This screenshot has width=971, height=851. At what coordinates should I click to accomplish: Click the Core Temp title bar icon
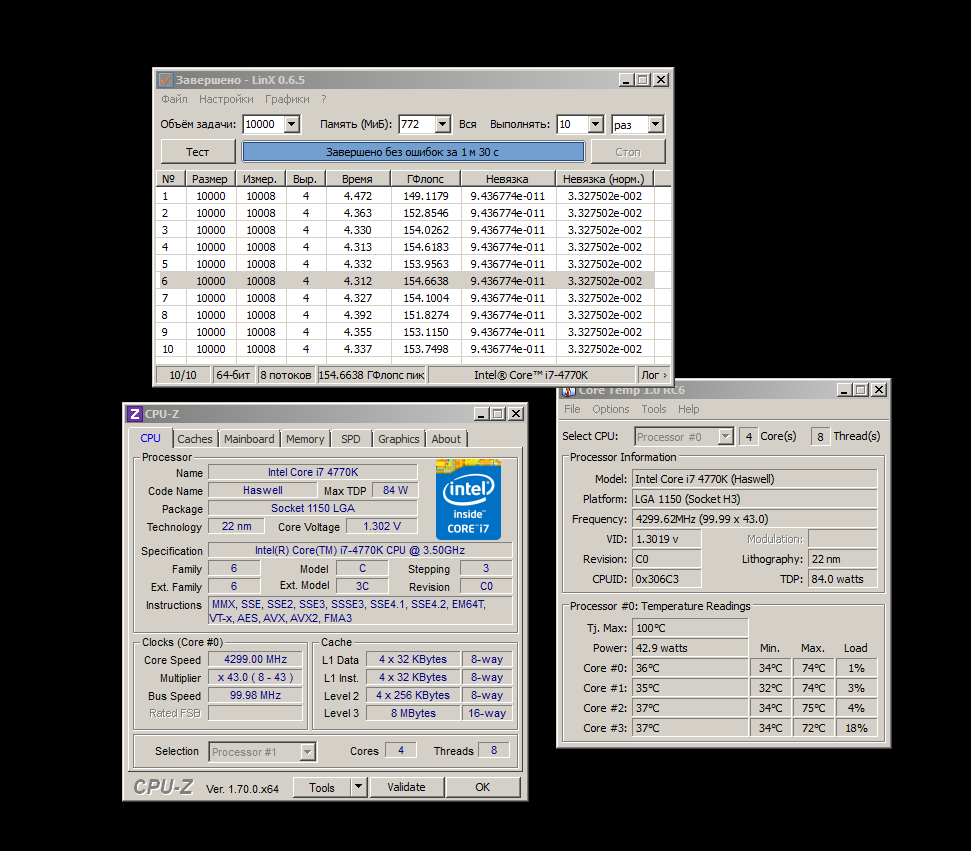[x=569, y=391]
